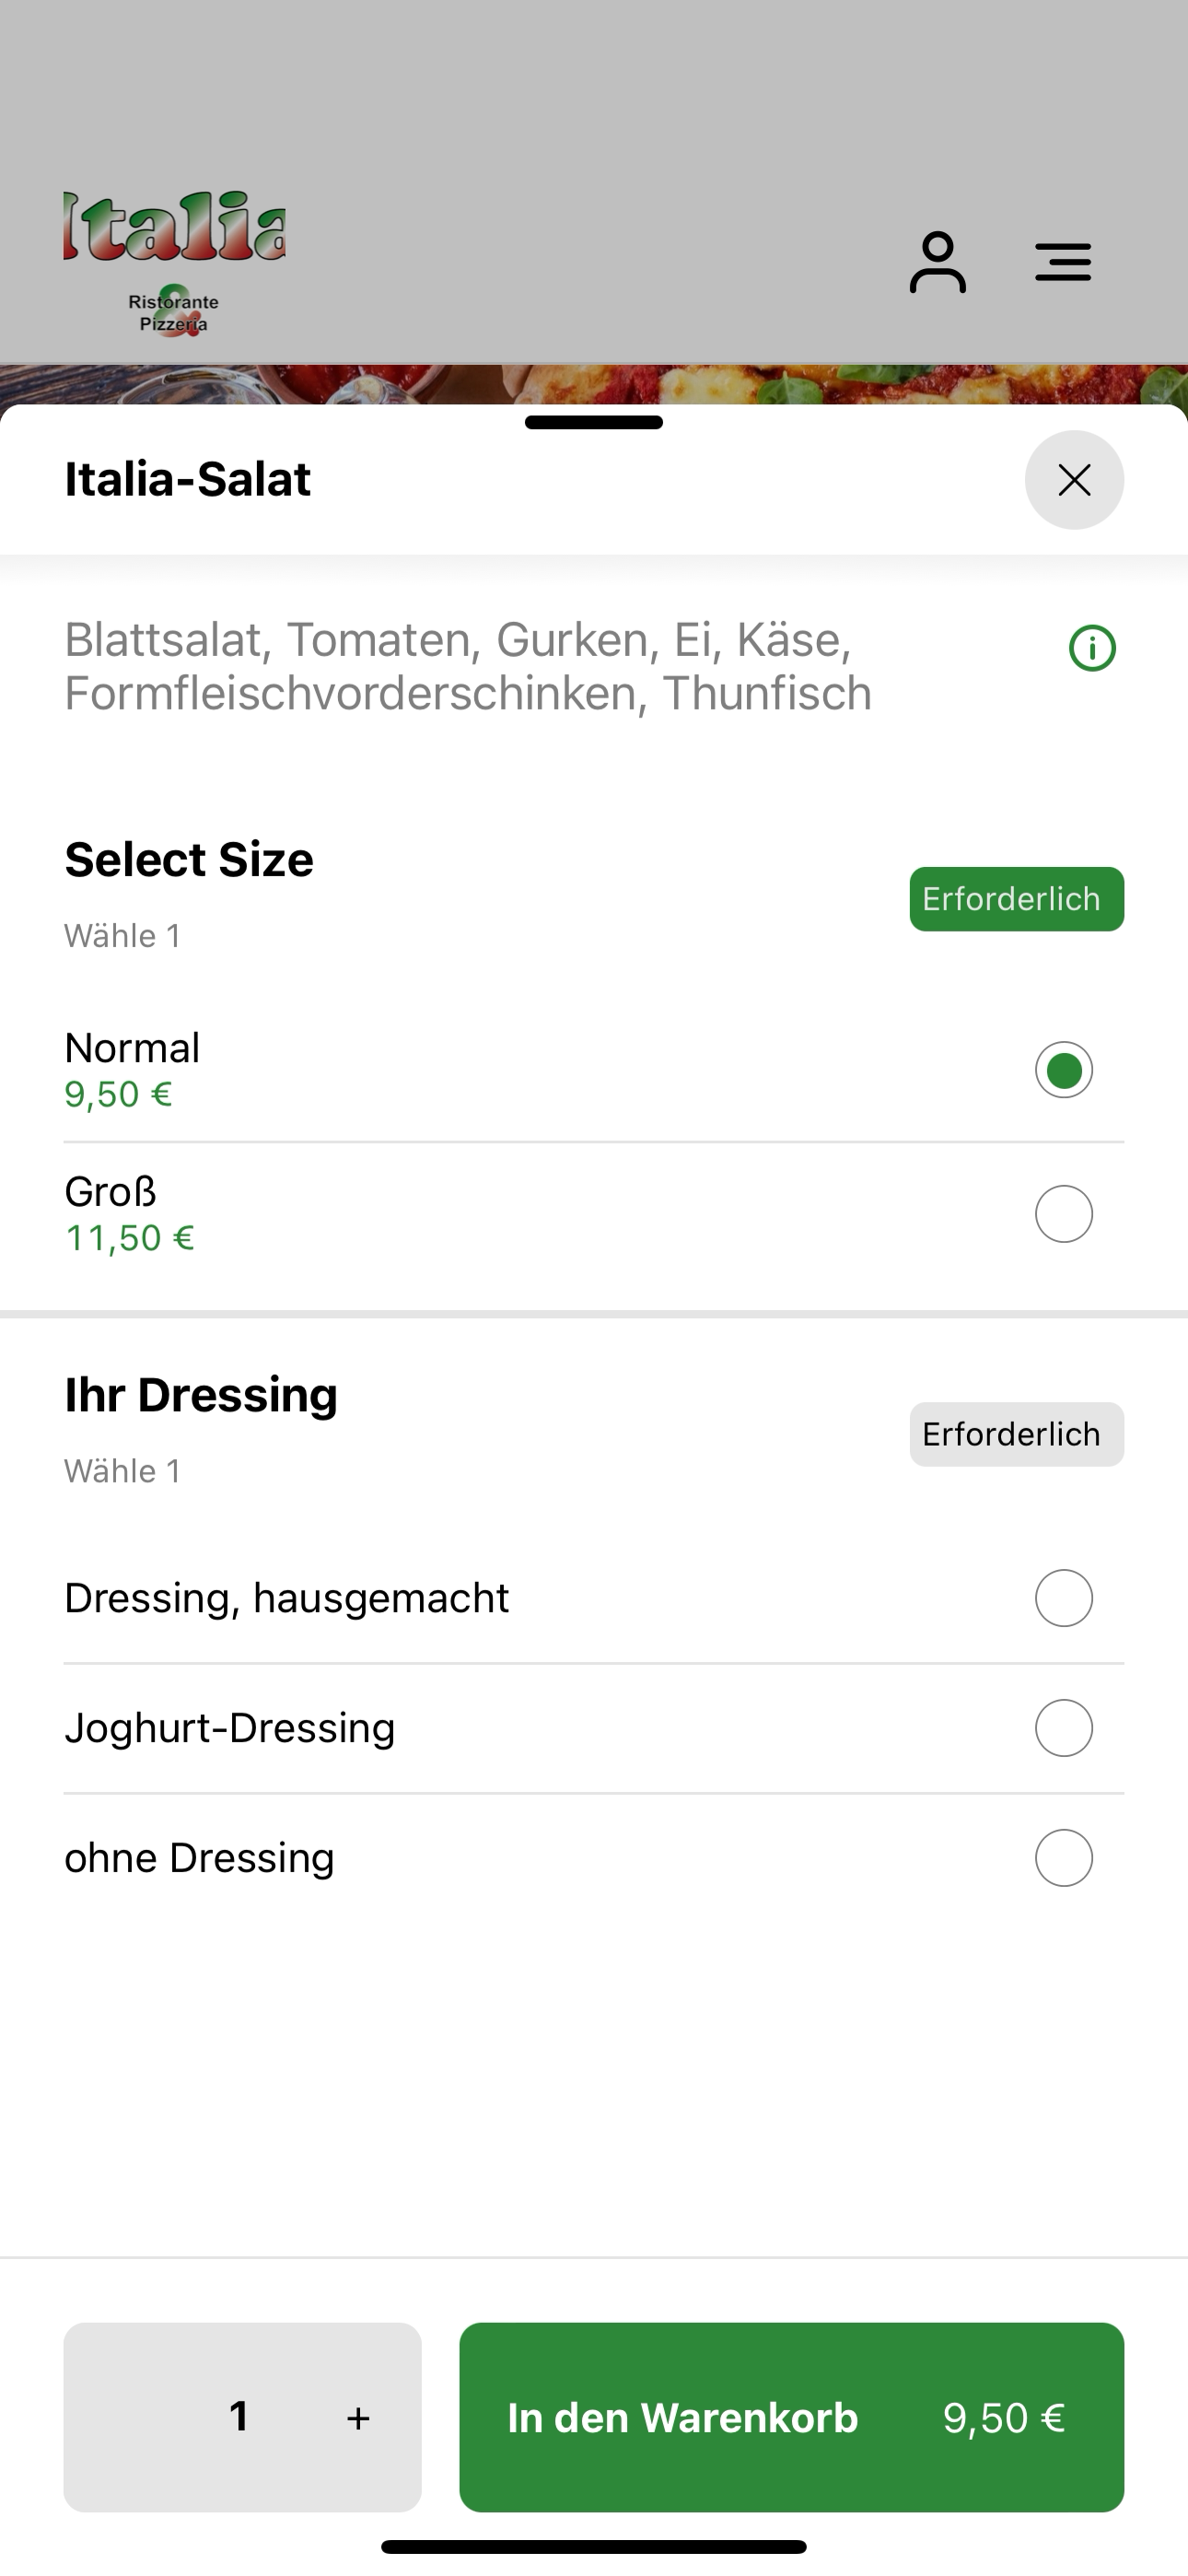
Task: Select the Groß size radio button
Action: click(1063, 1214)
